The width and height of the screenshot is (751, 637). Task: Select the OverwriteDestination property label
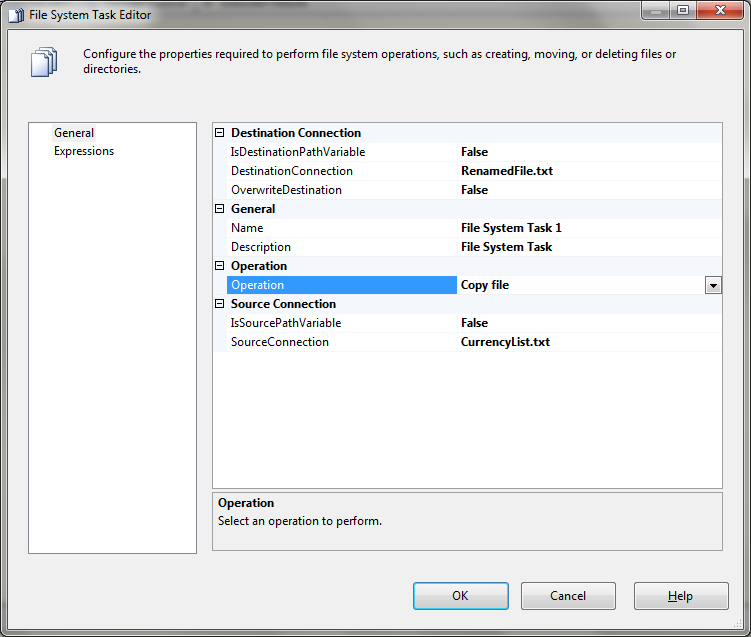point(286,190)
